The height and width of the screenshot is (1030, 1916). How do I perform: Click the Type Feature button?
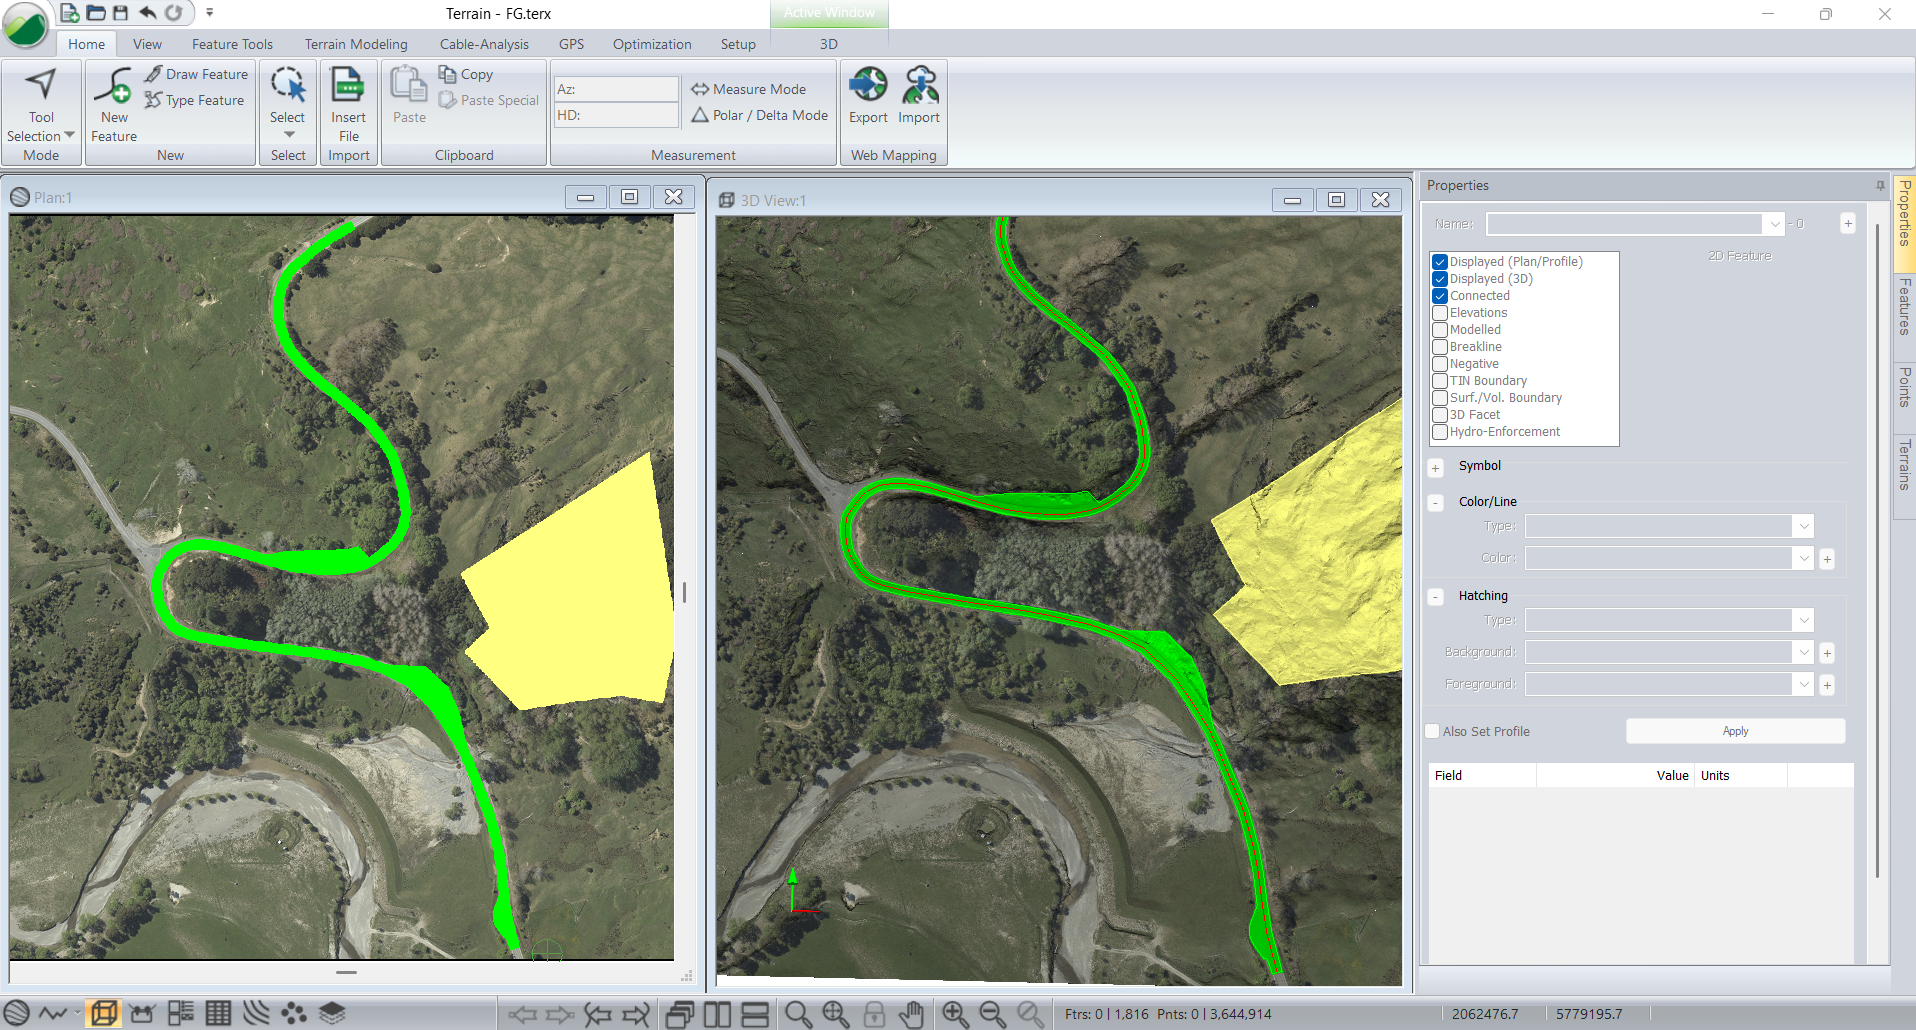(195, 100)
